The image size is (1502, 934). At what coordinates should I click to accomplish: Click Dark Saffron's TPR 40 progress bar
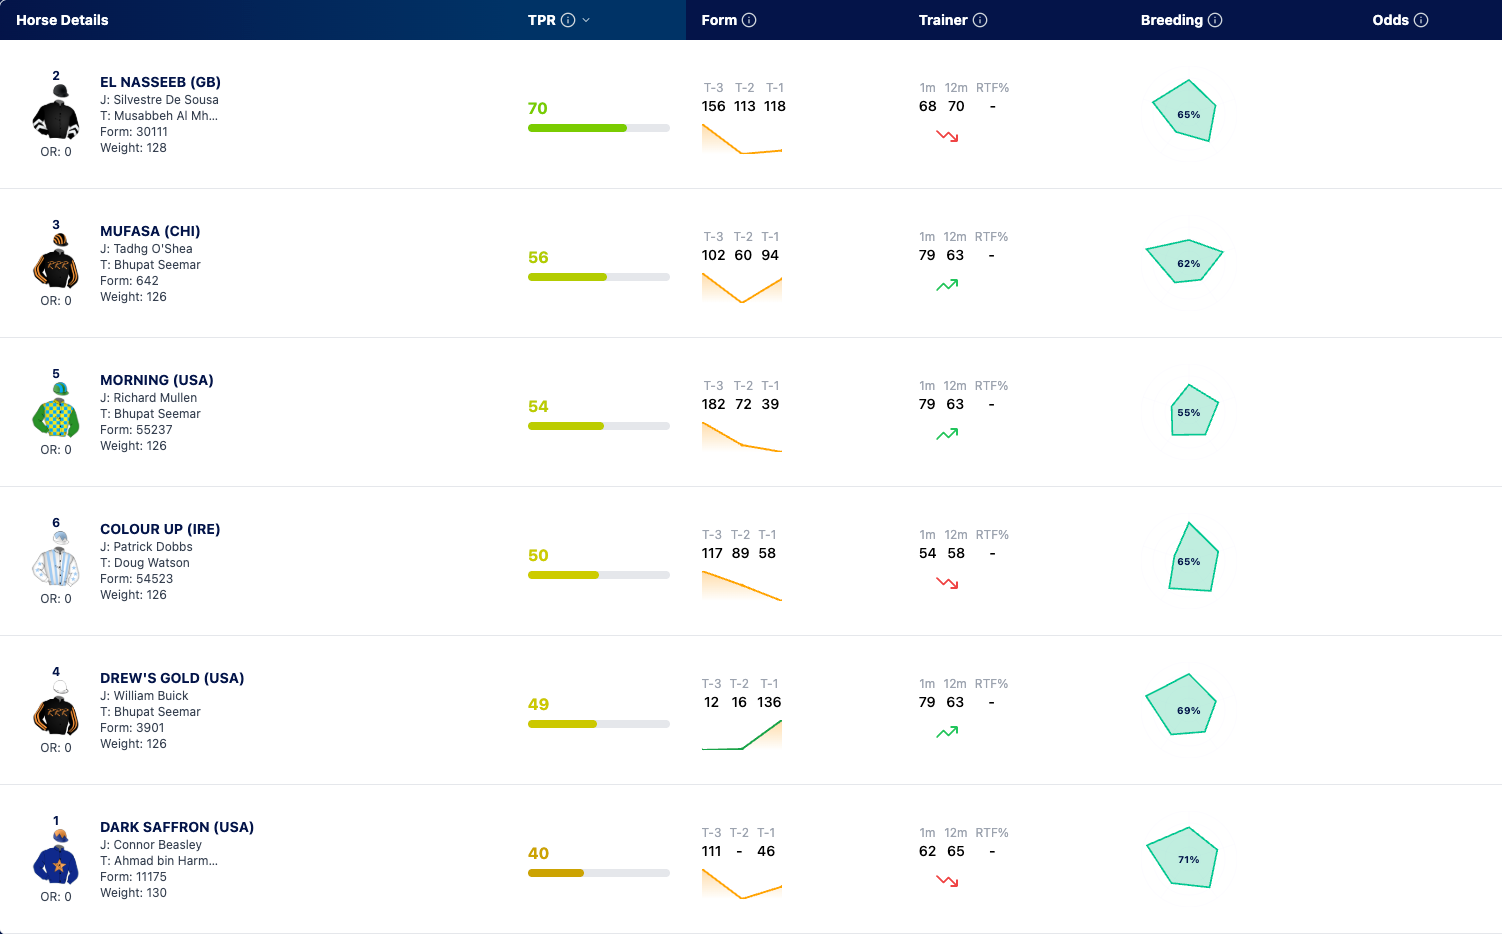pyautogui.click(x=599, y=873)
